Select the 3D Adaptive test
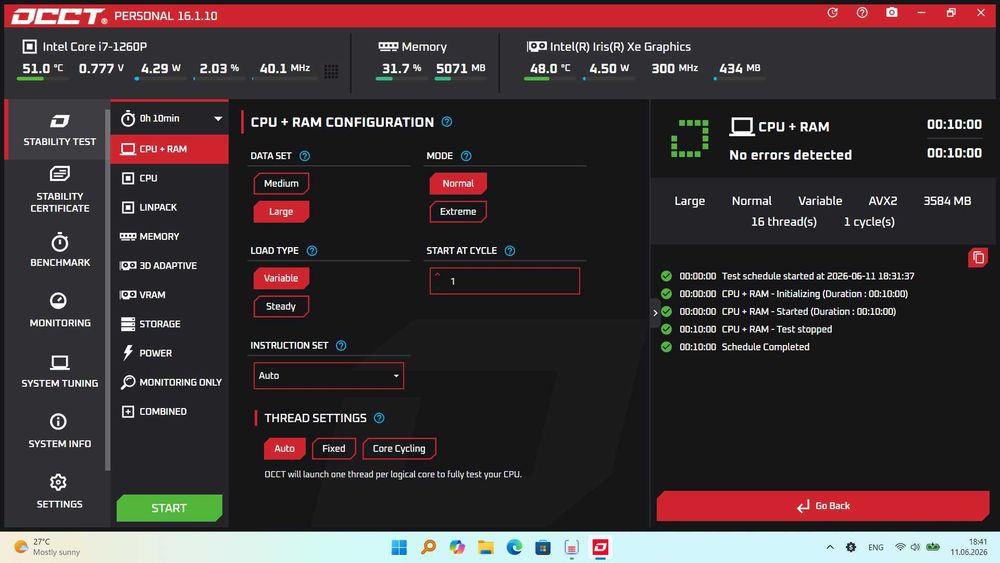 170,265
